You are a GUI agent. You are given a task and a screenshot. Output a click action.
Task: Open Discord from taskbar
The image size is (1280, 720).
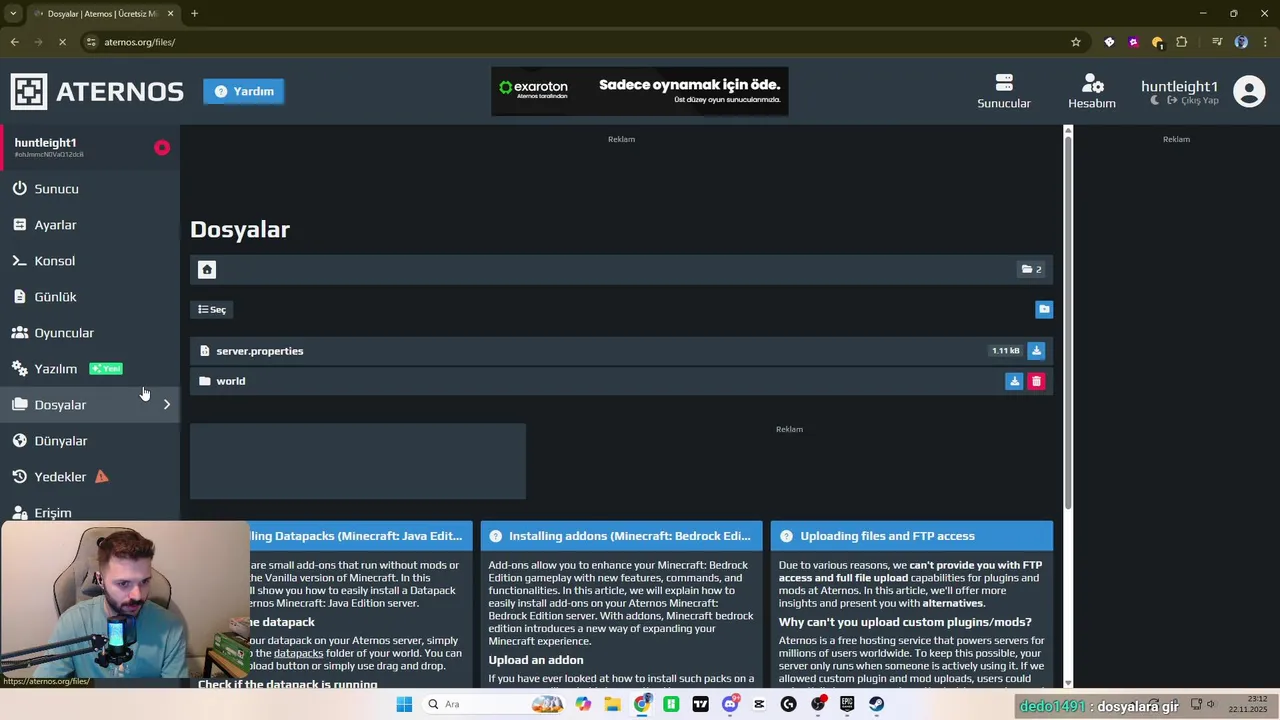click(730, 704)
